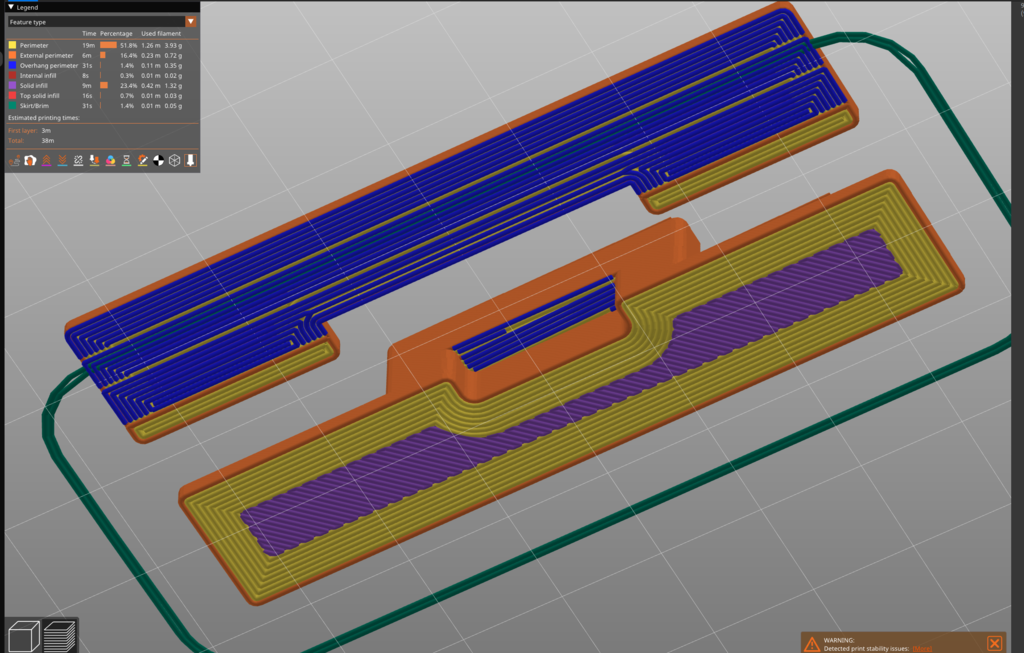Click the Solid infill percentage bar
This screenshot has height=653, width=1024.
pyautogui.click(x=104, y=85)
